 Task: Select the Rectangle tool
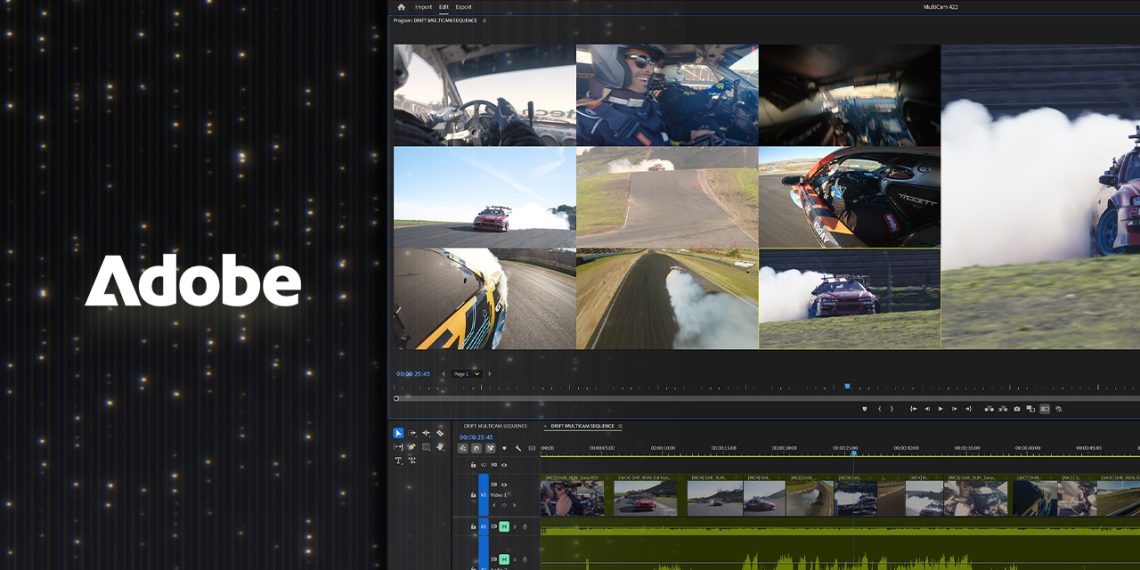click(426, 447)
